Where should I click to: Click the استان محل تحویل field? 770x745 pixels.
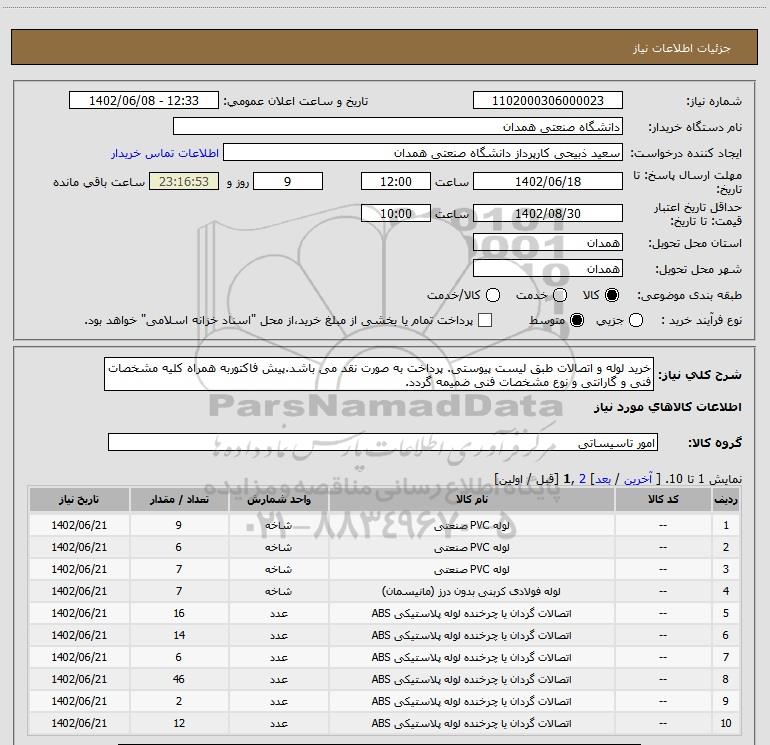point(548,243)
